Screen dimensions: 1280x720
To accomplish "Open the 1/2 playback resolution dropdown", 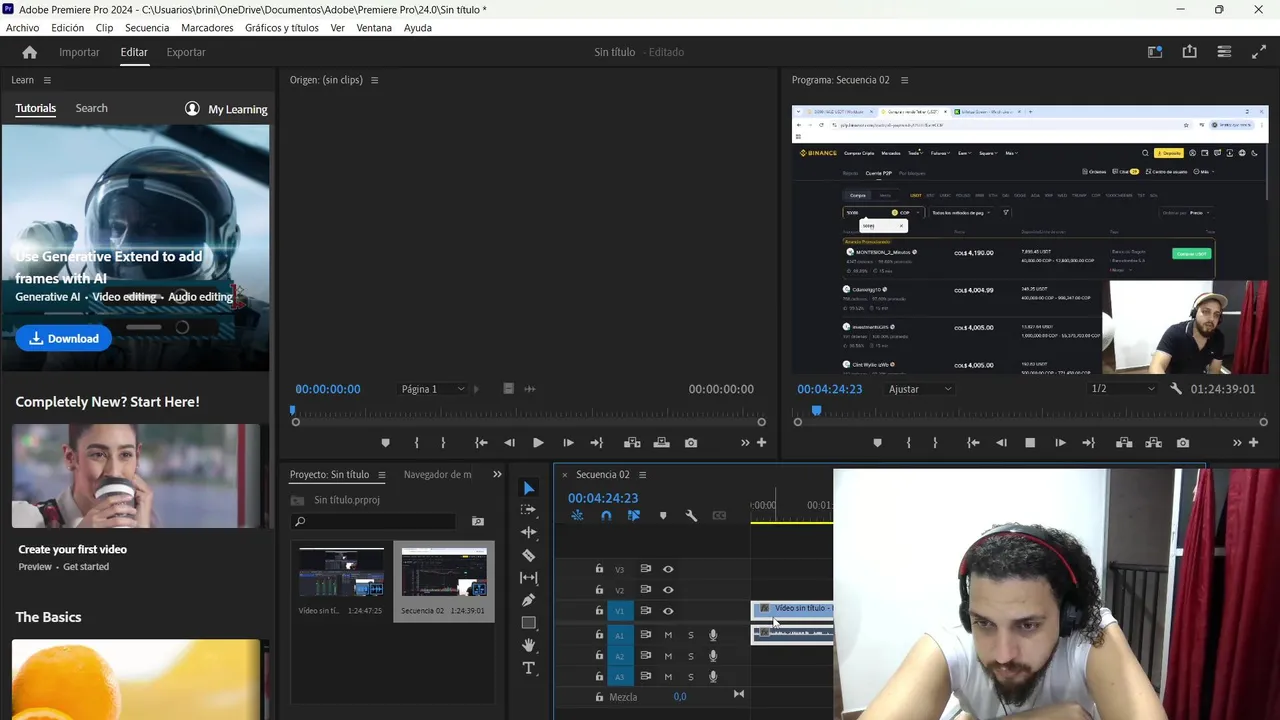I will 1123,389.
